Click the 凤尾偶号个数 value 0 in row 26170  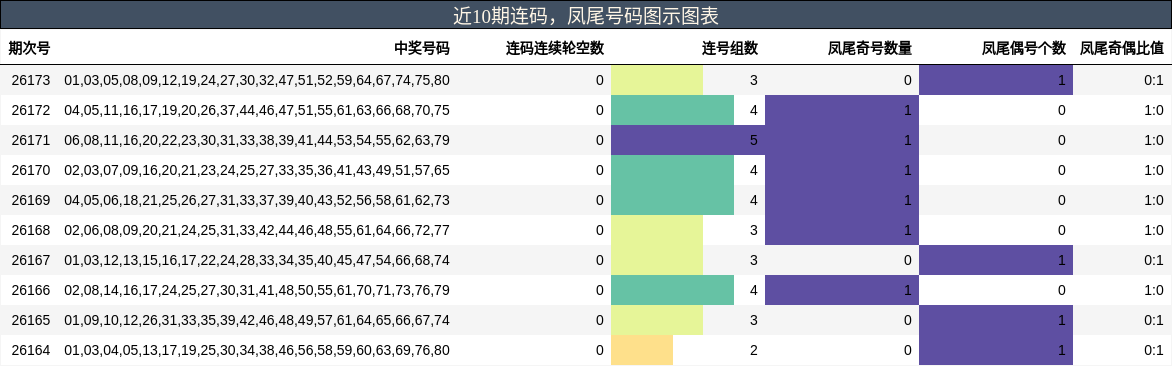click(1061, 170)
